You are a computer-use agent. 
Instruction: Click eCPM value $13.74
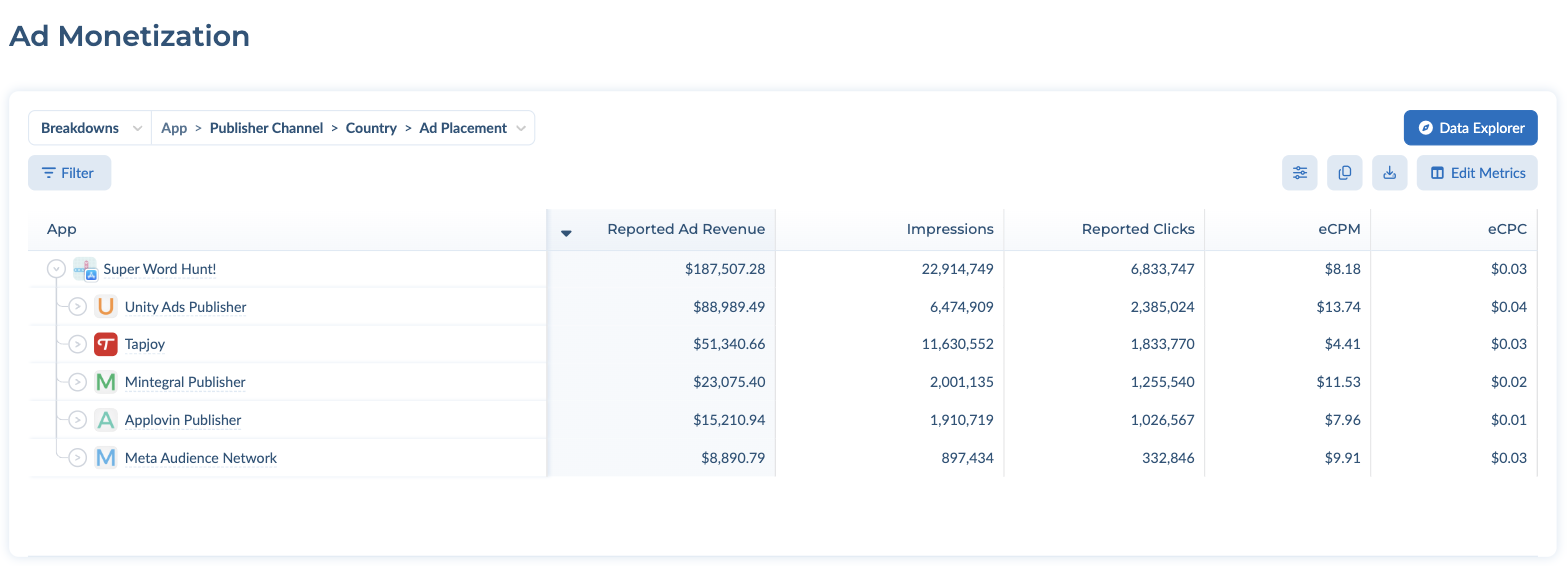pos(1339,307)
